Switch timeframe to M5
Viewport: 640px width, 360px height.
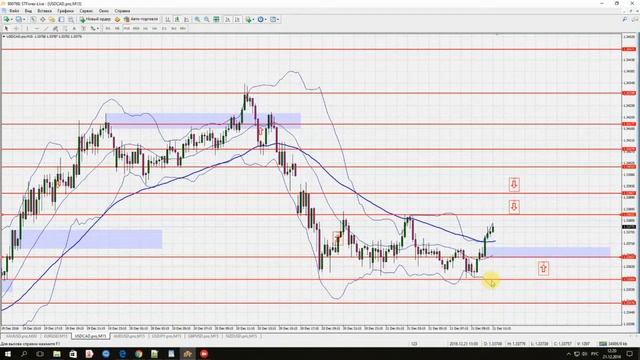point(117,28)
